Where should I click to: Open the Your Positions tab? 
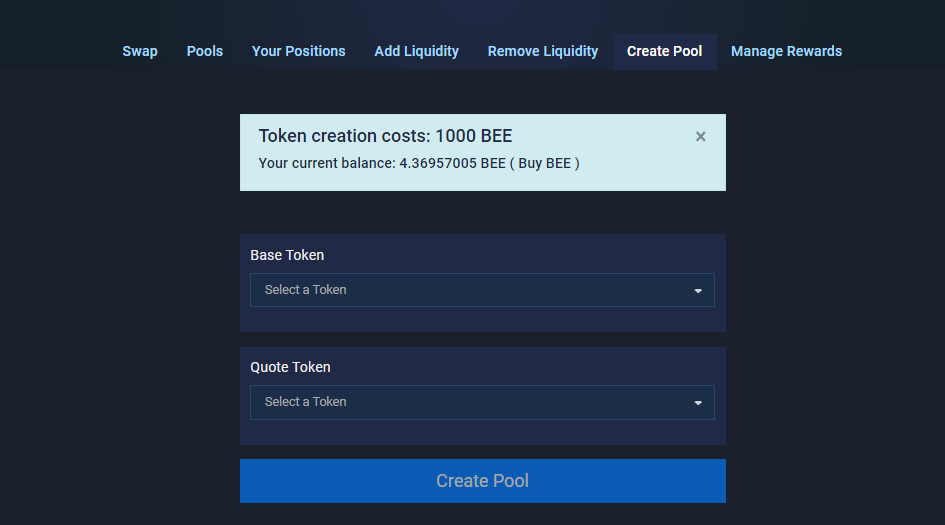pos(298,51)
